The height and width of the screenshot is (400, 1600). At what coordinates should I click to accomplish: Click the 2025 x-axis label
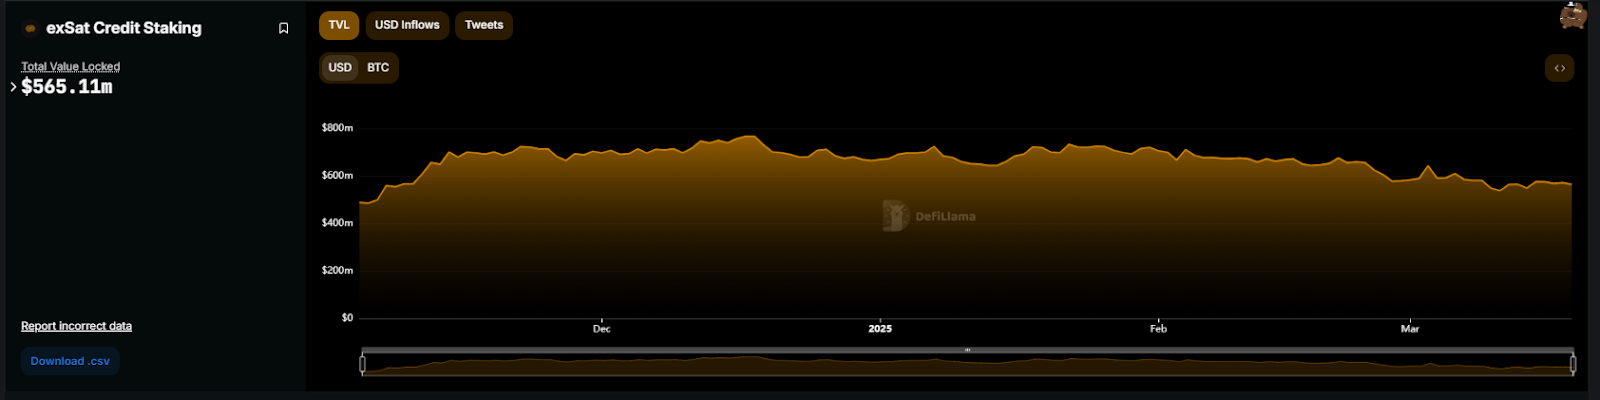880,329
